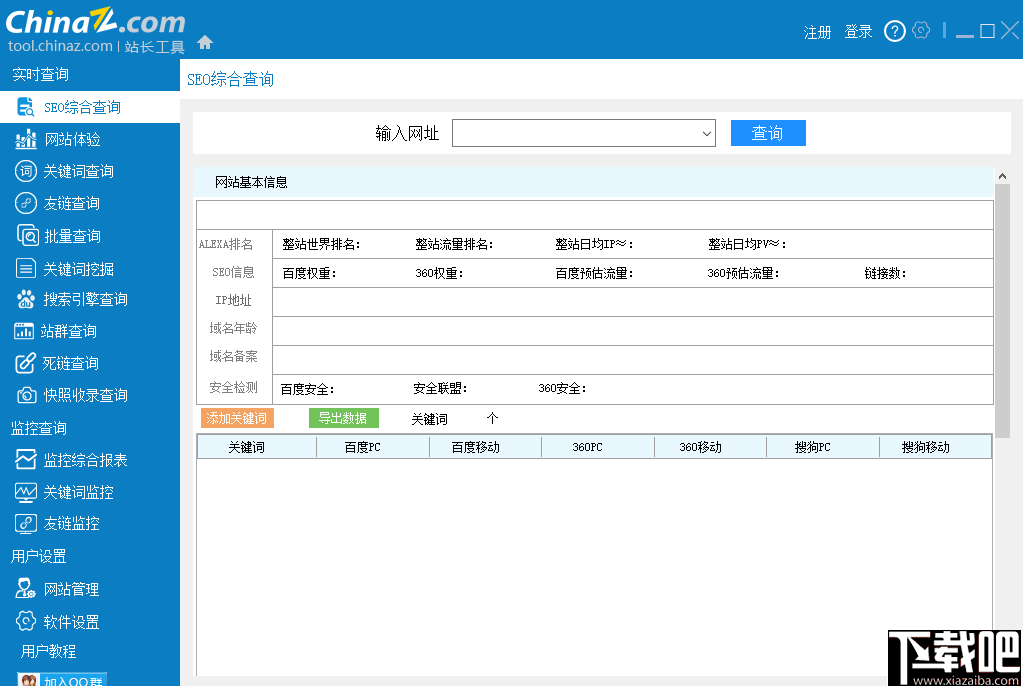Expand the website address dropdown
This screenshot has height=686, width=1023.
click(x=707, y=132)
